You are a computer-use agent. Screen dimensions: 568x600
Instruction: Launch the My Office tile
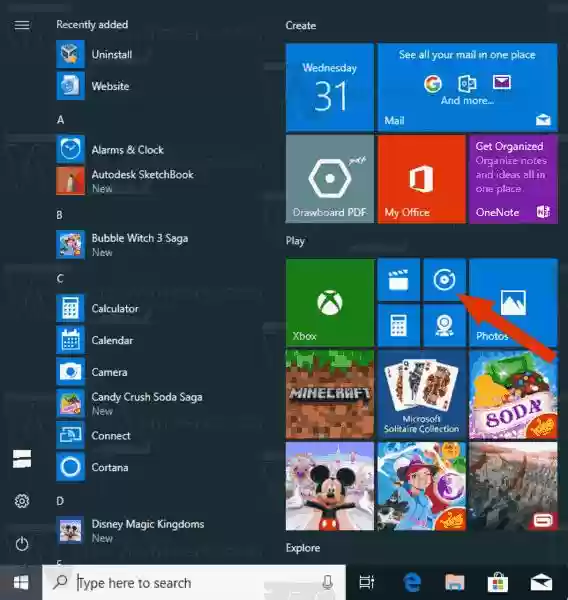(x=421, y=179)
